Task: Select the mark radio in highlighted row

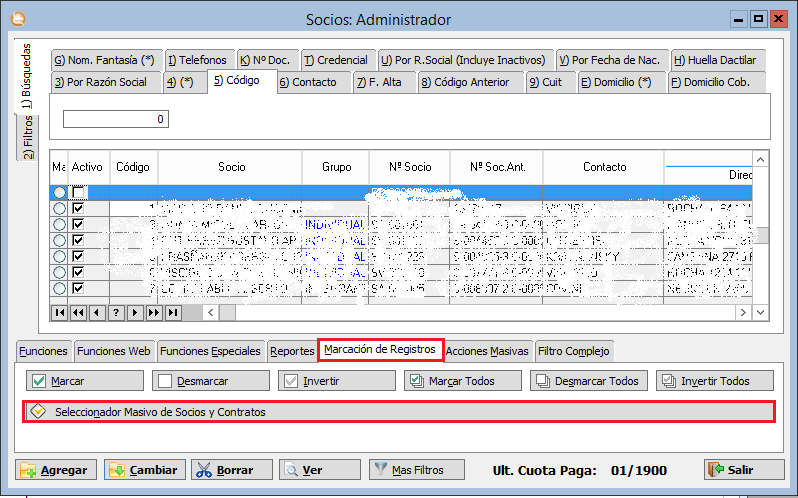Action: click(59, 192)
